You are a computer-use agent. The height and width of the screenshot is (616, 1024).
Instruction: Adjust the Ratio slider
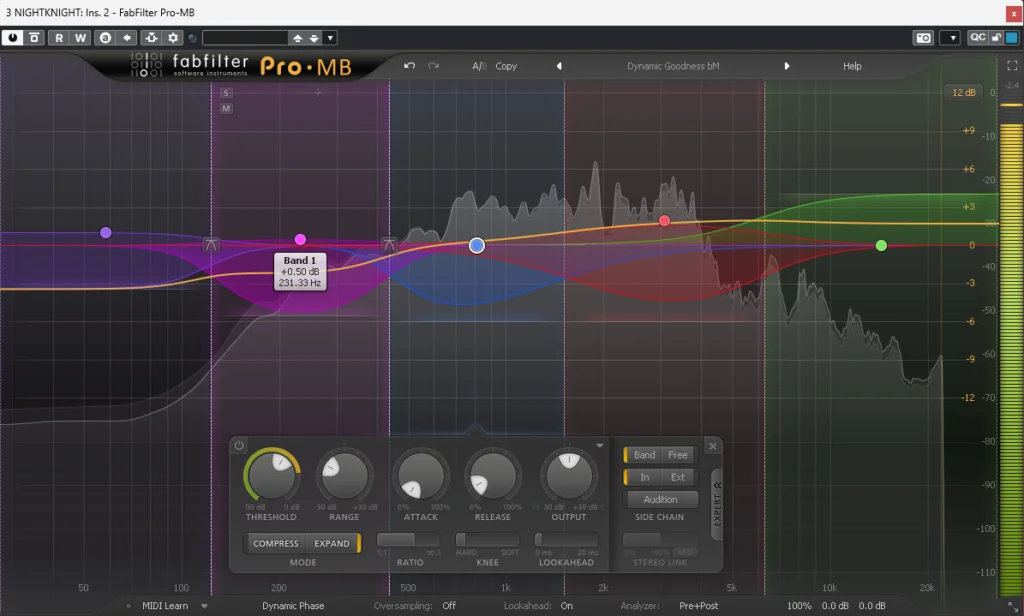pos(409,540)
